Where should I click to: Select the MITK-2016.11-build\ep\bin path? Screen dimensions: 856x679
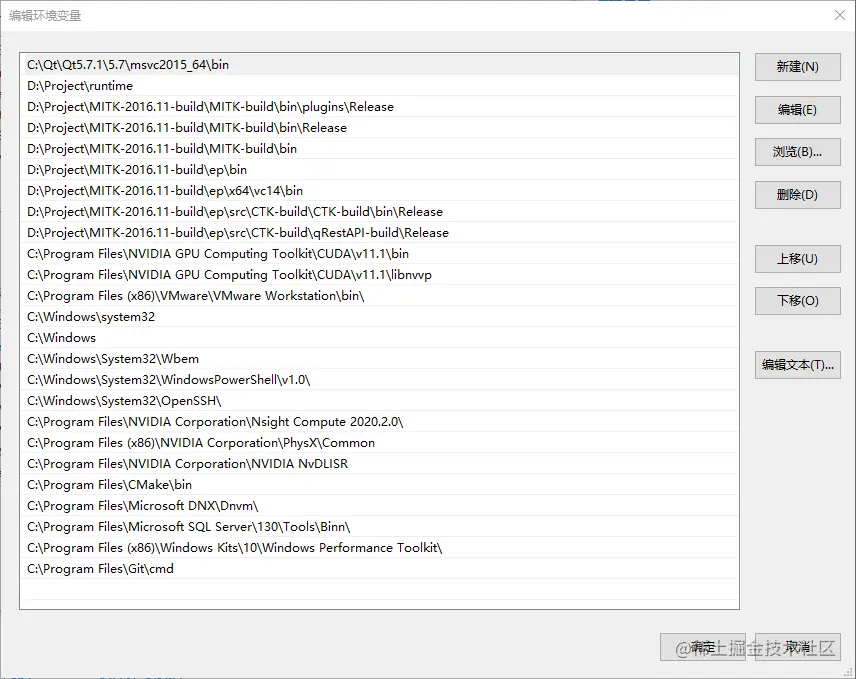381,170
